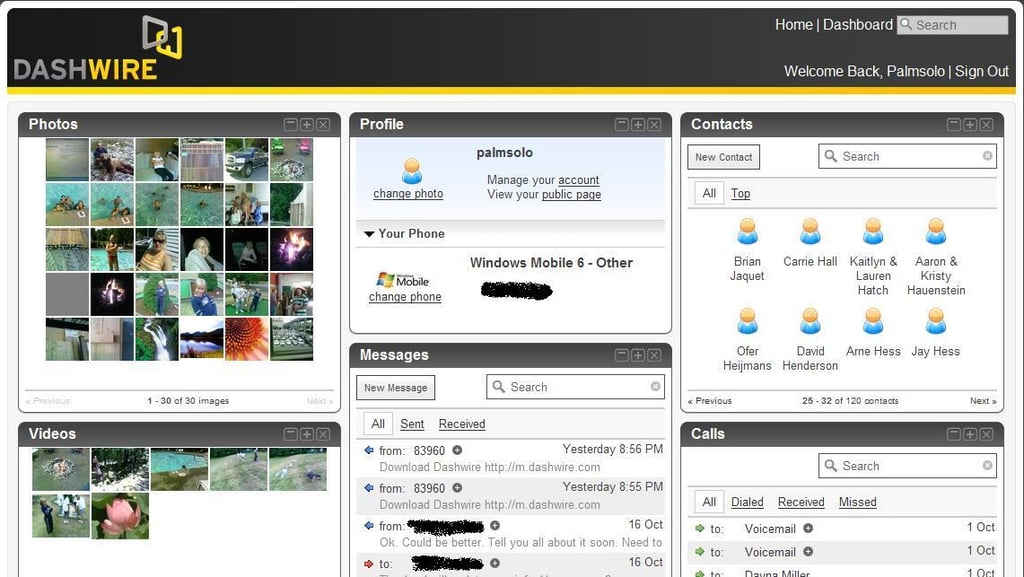Click "1 - 30 of 30 images" text

(188, 401)
